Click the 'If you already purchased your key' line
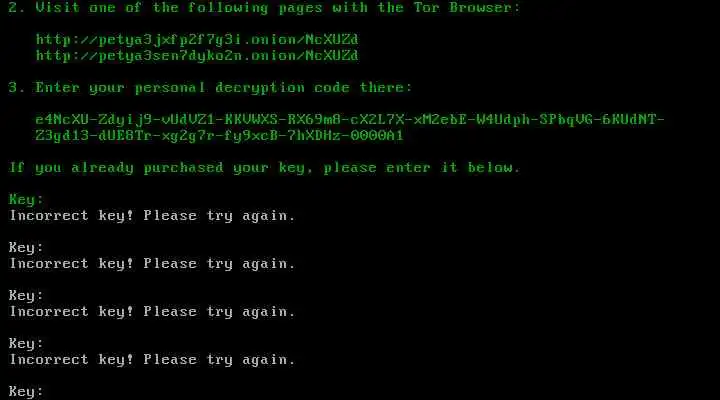 tap(161, 168)
